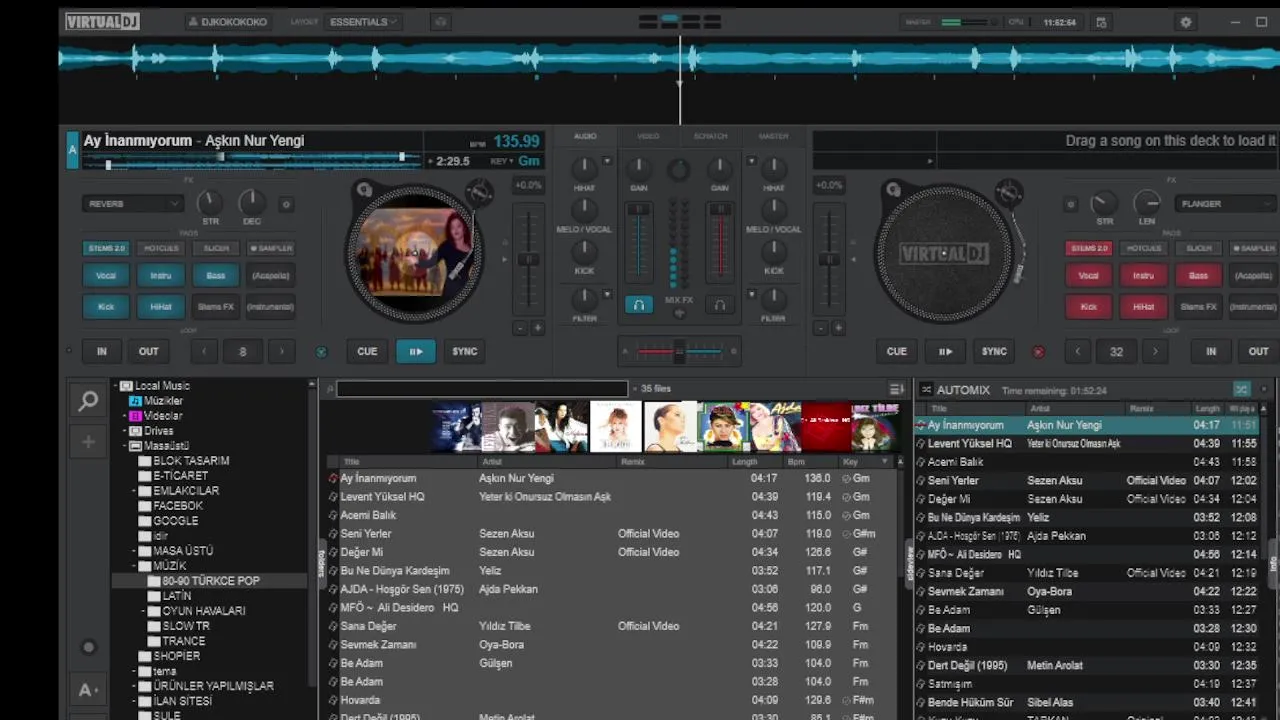The image size is (1280, 720).
Task: Switch to the AUDIO mixer tab
Action: pos(585,136)
